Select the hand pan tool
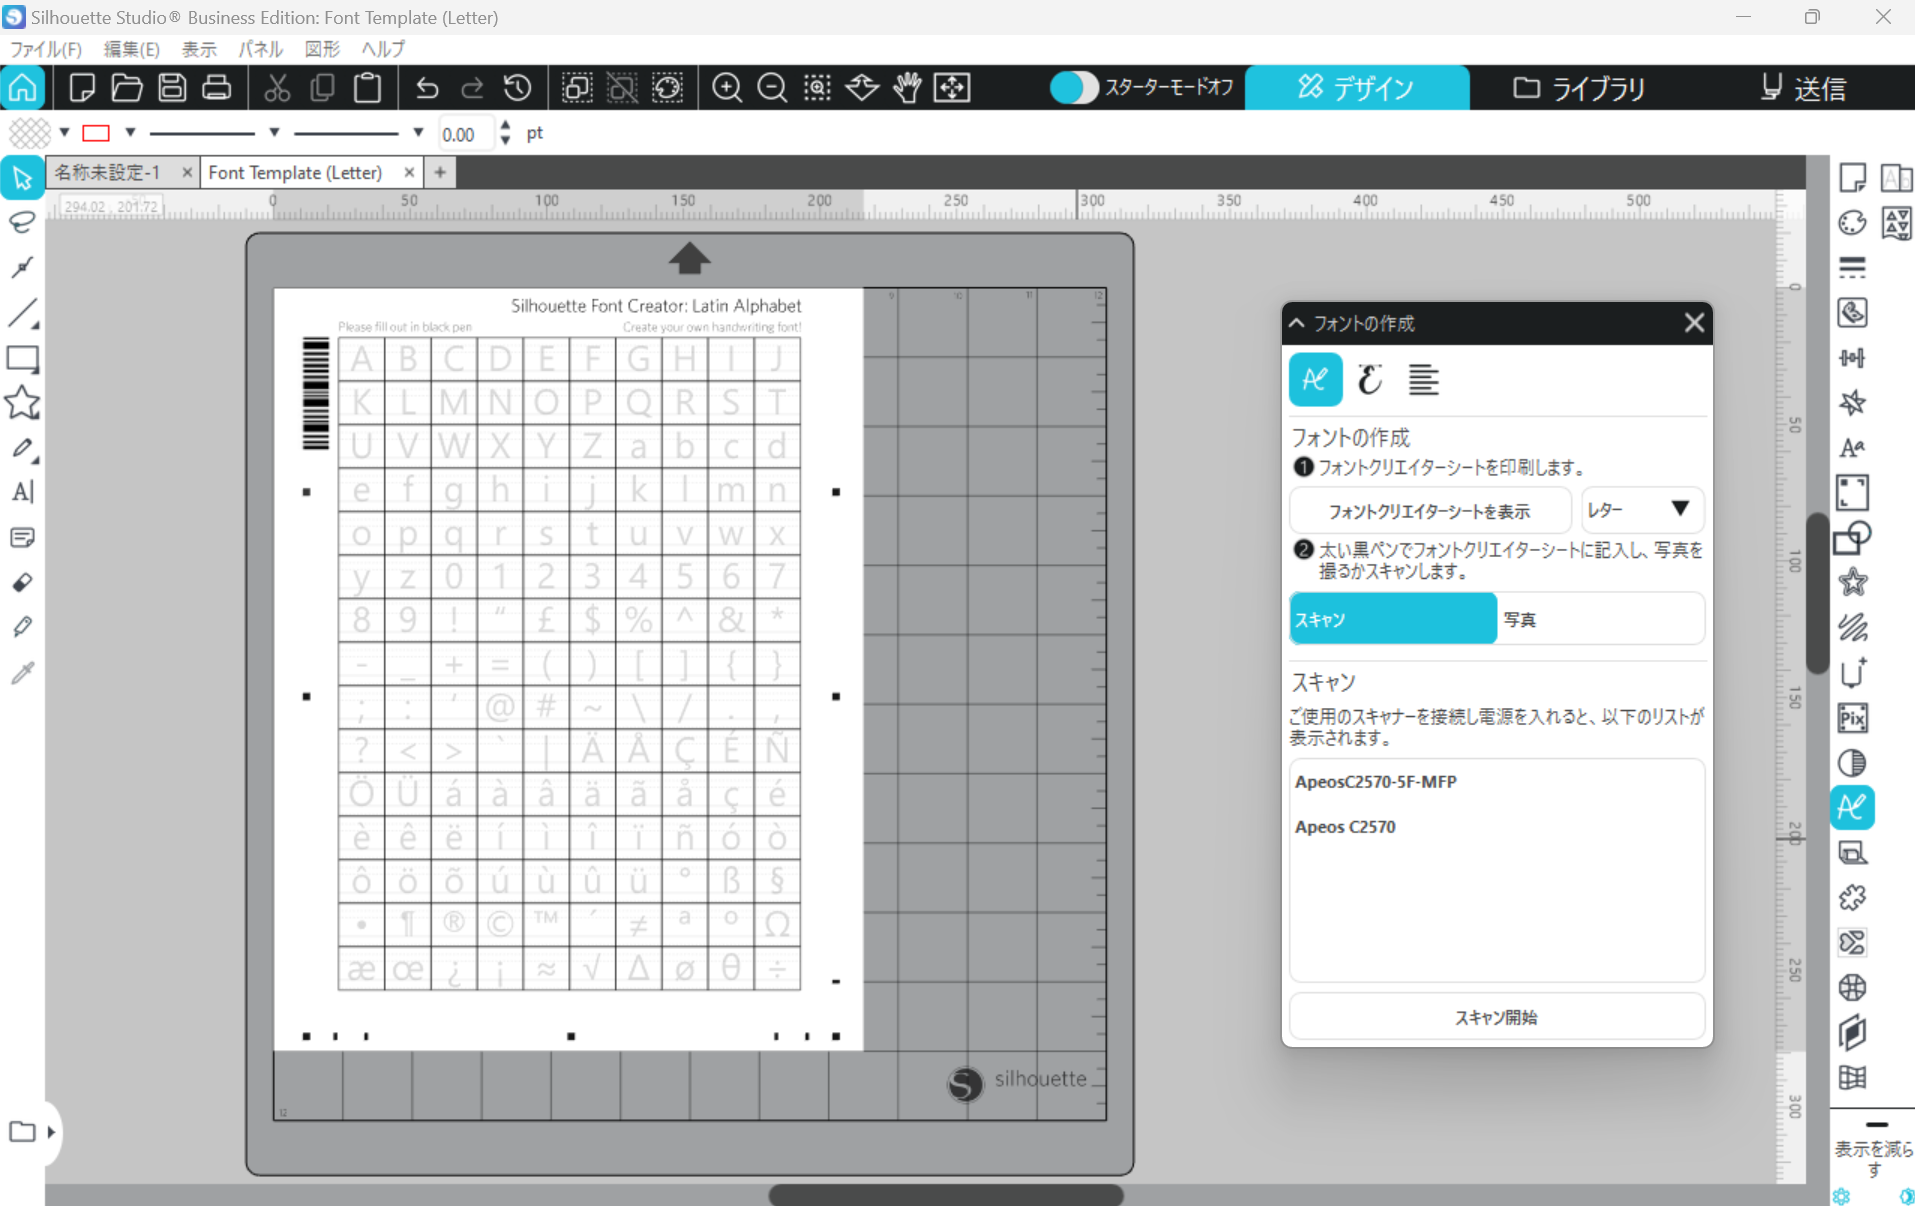1915x1206 pixels. [x=907, y=88]
